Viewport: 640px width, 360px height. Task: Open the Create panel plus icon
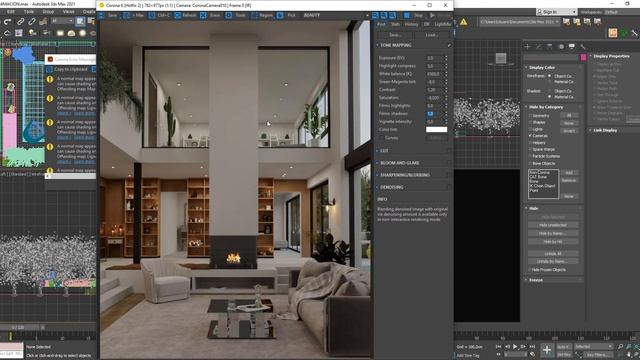[x=527, y=47]
